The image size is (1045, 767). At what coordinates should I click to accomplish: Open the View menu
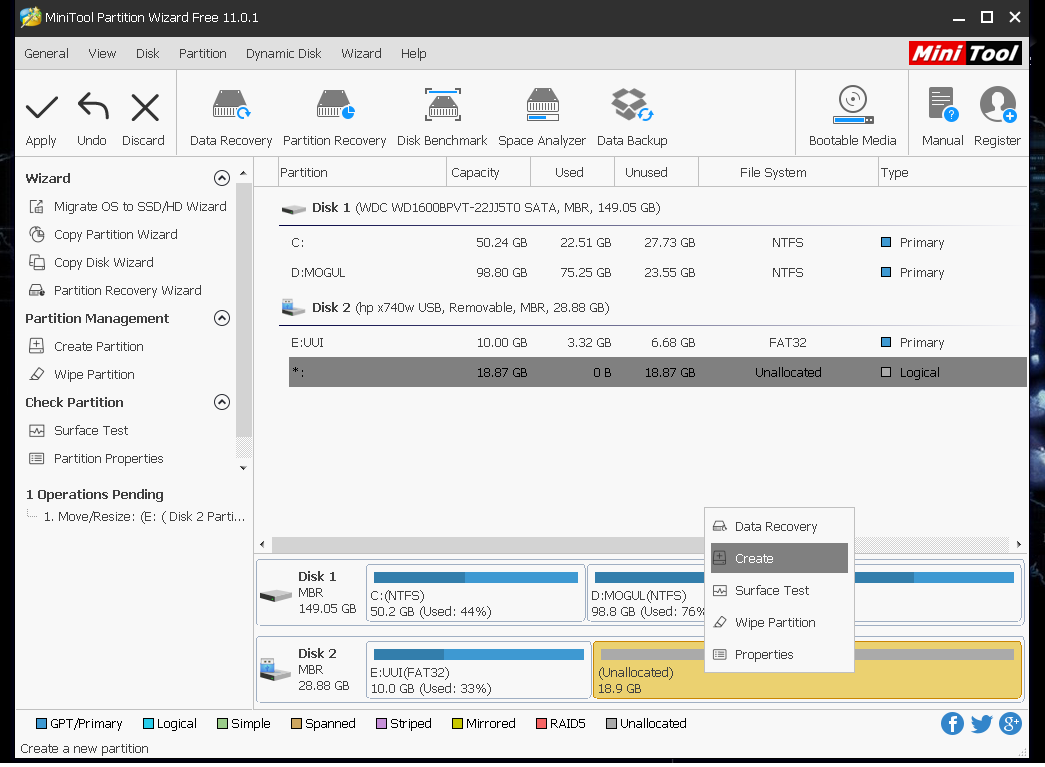(x=102, y=54)
